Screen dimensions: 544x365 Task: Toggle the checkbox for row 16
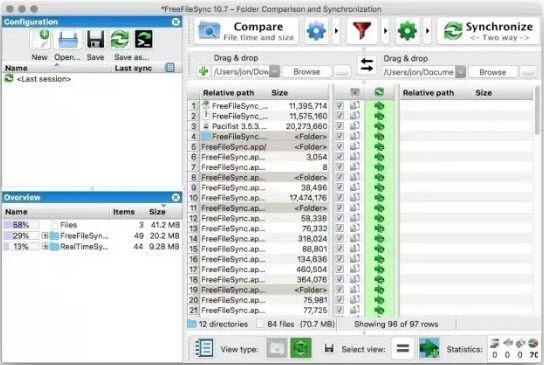pyautogui.click(x=340, y=259)
